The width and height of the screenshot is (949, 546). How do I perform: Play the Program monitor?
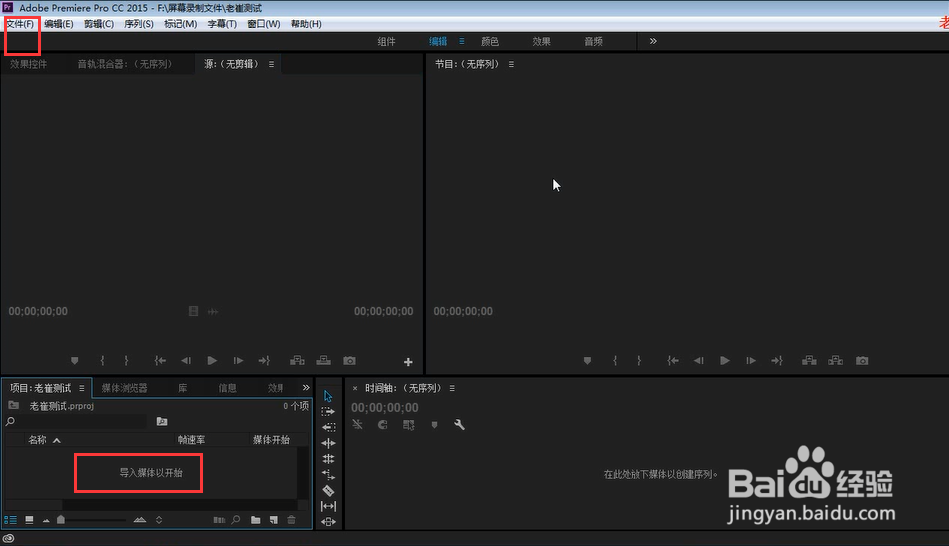724,361
